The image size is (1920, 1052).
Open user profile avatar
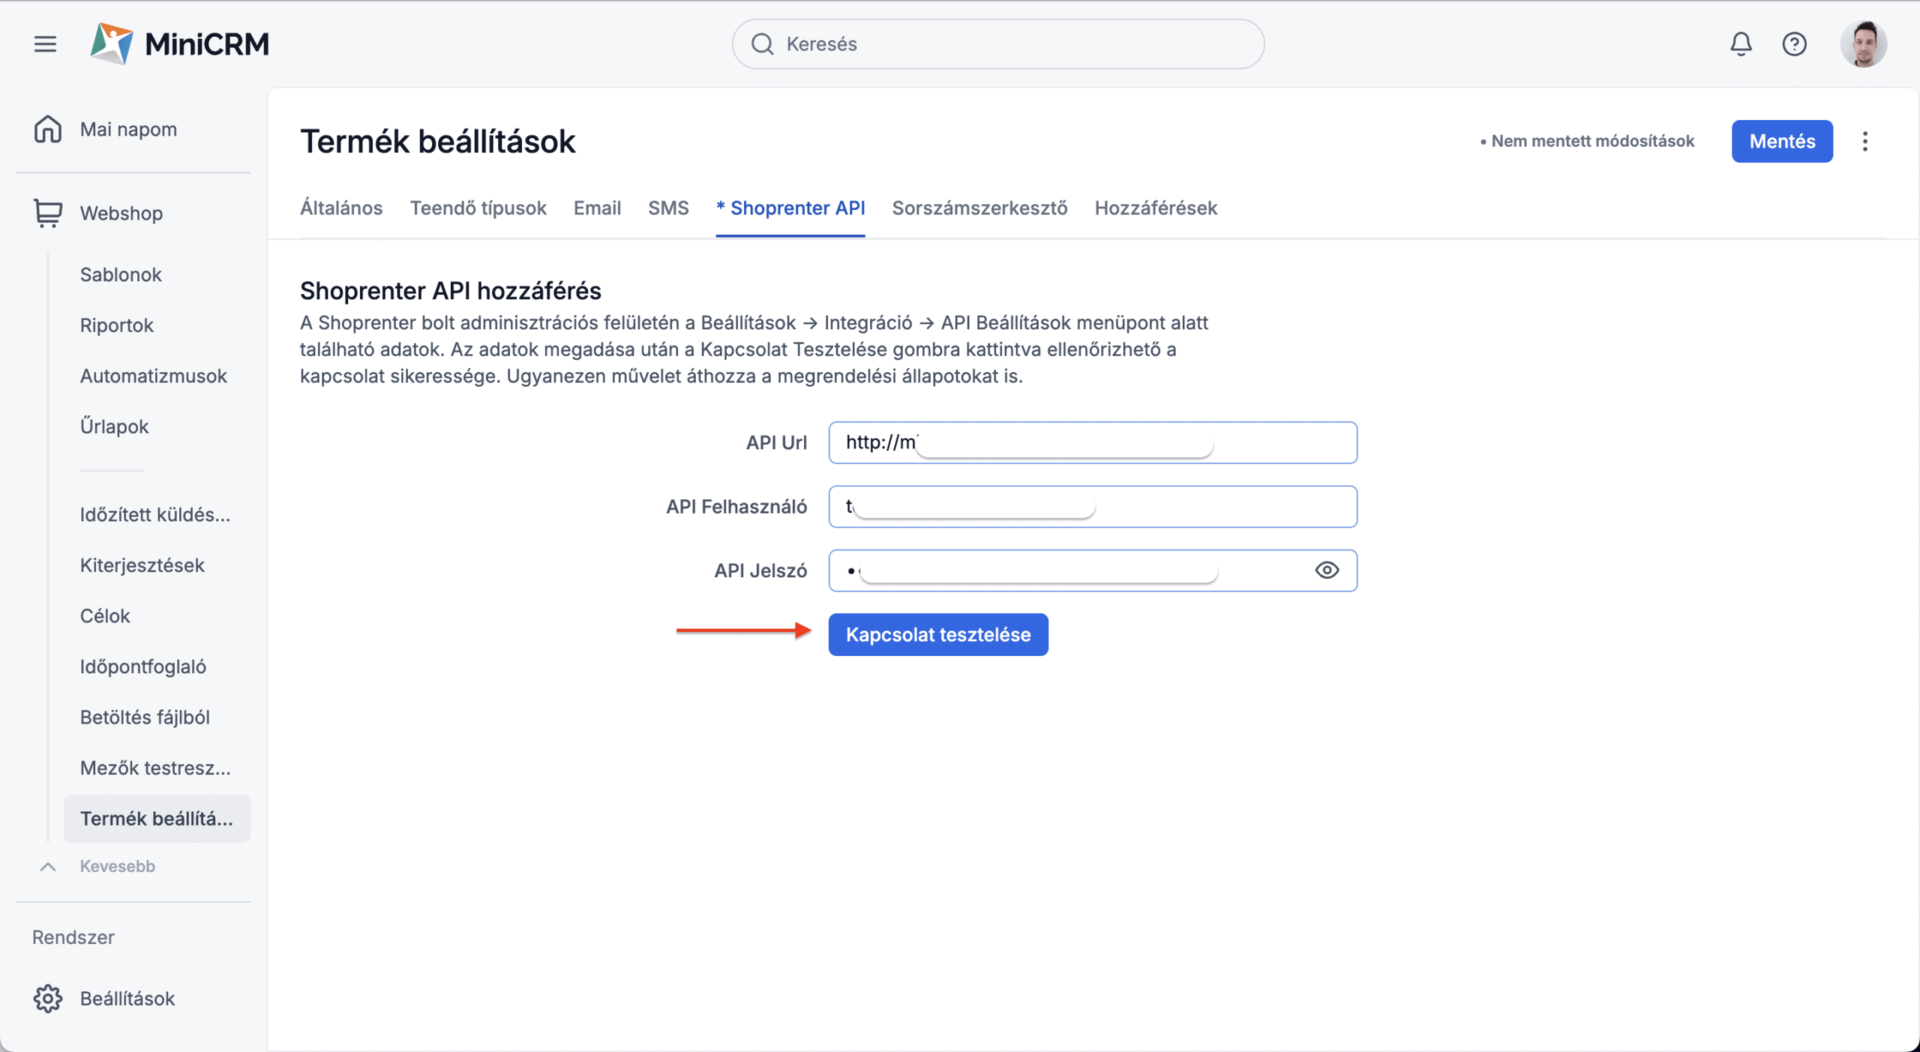pyautogui.click(x=1863, y=44)
